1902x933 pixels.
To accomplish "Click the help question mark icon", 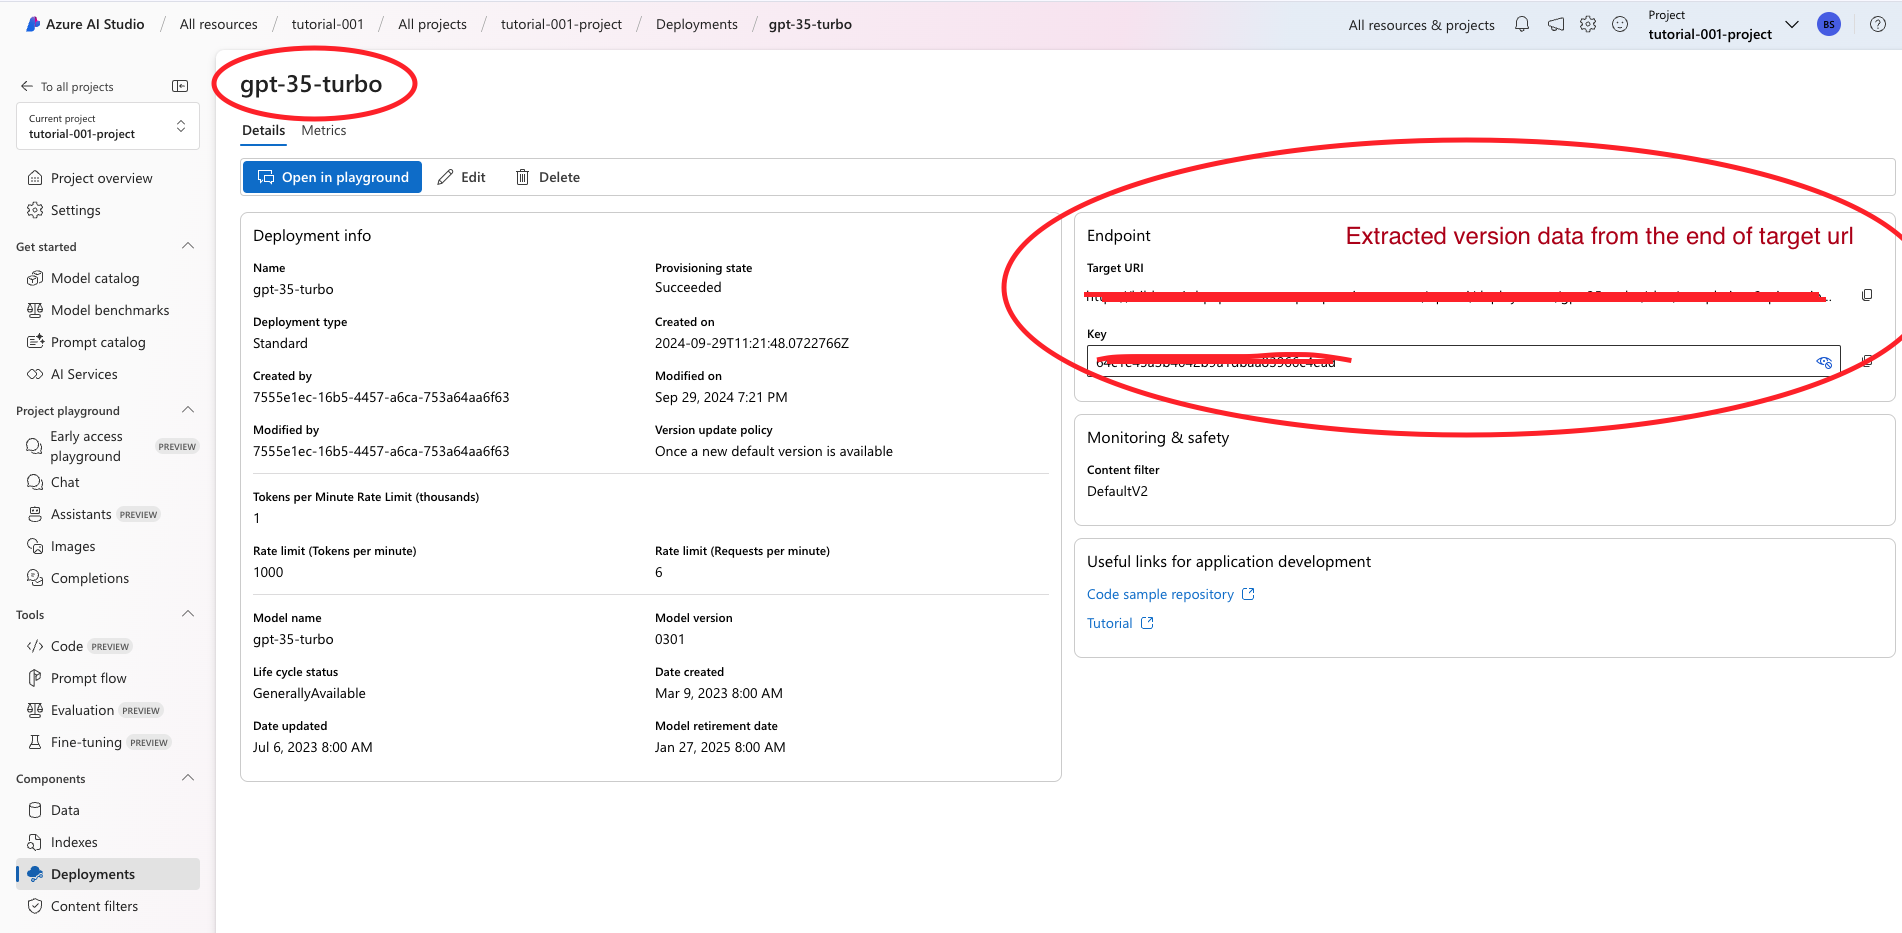I will click(x=1878, y=24).
